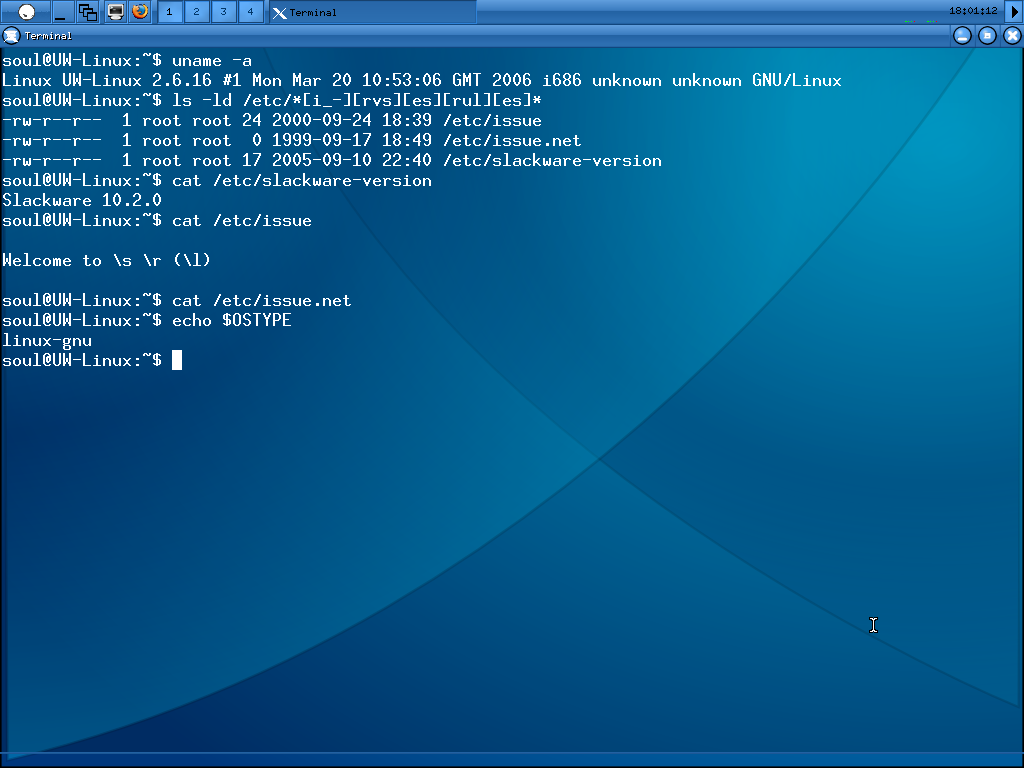
Task: Switch to workspace 3
Action: point(223,12)
